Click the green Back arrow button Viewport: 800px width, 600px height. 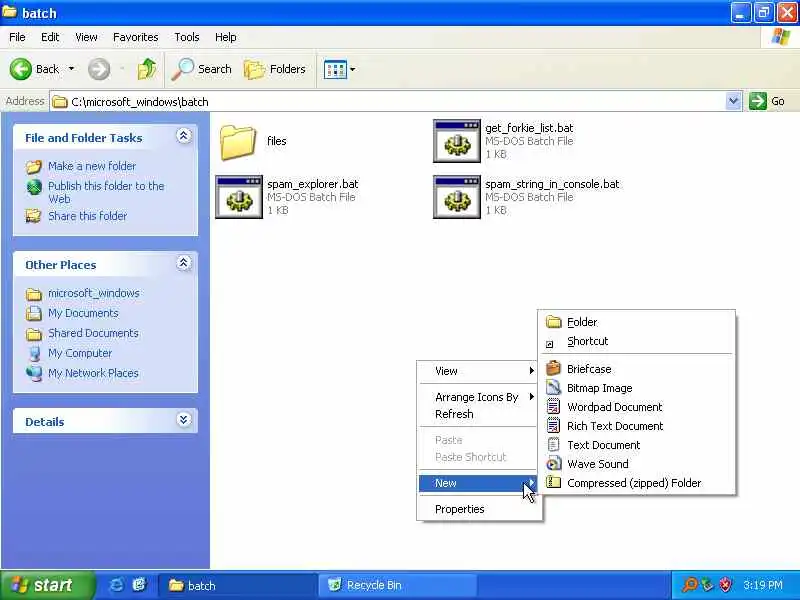coord(20,69)
